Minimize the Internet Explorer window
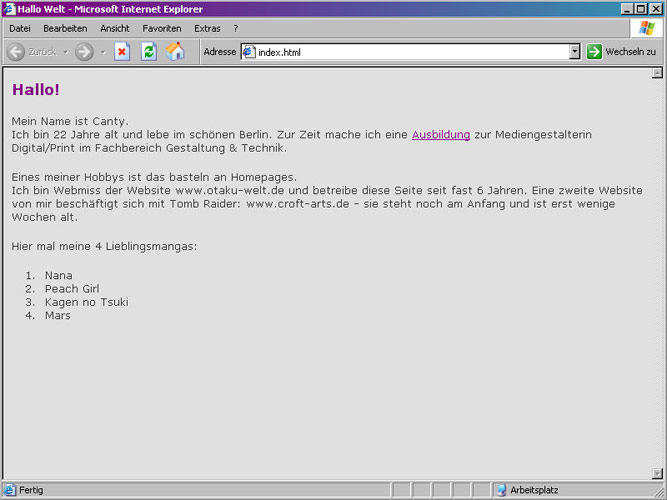This screenshot has height=500, width=667. point(627,9)
